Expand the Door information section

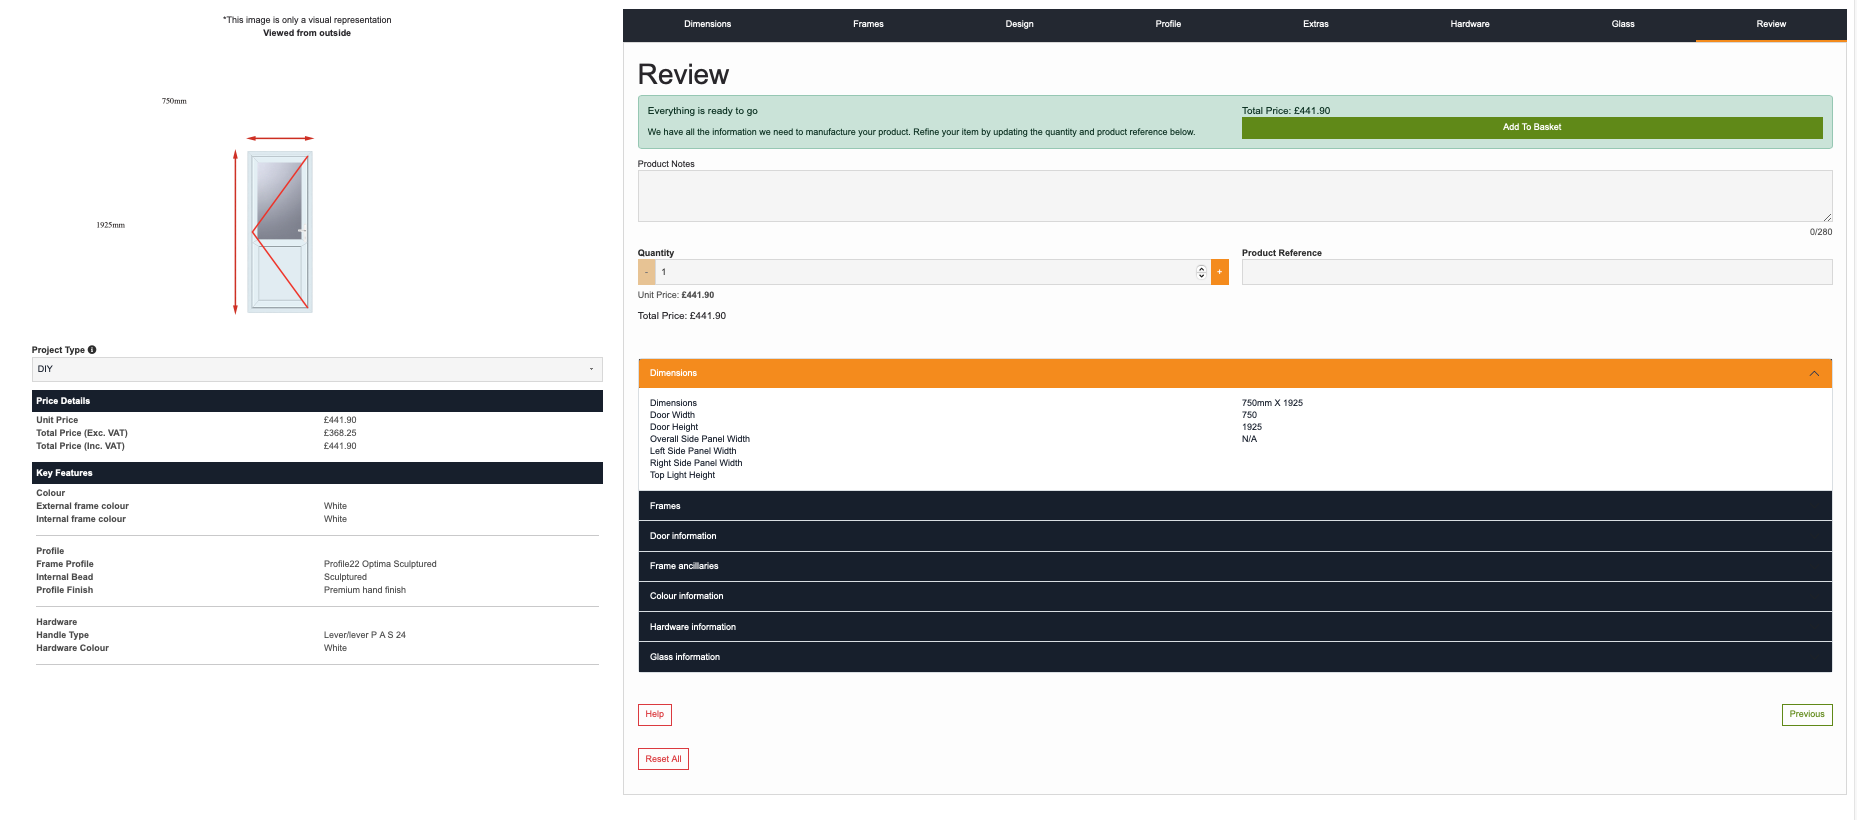(x=1234, y=536)
